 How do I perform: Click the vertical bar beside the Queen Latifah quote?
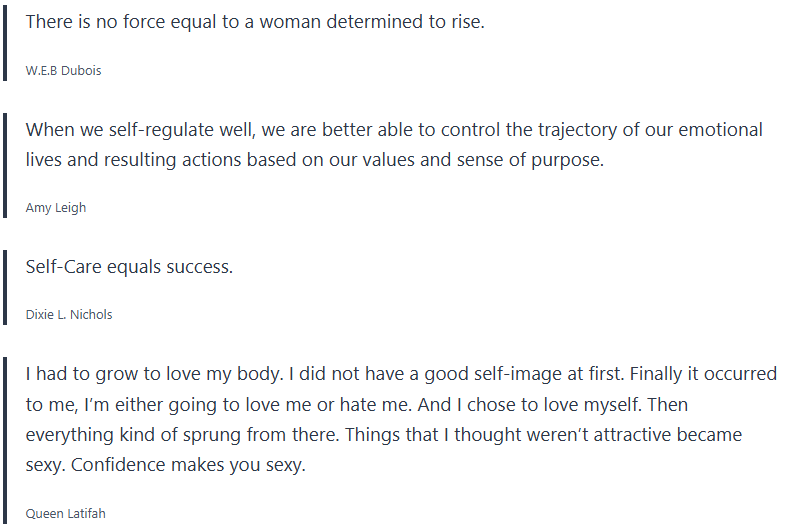pyautogui.click(x=5, y=440)
